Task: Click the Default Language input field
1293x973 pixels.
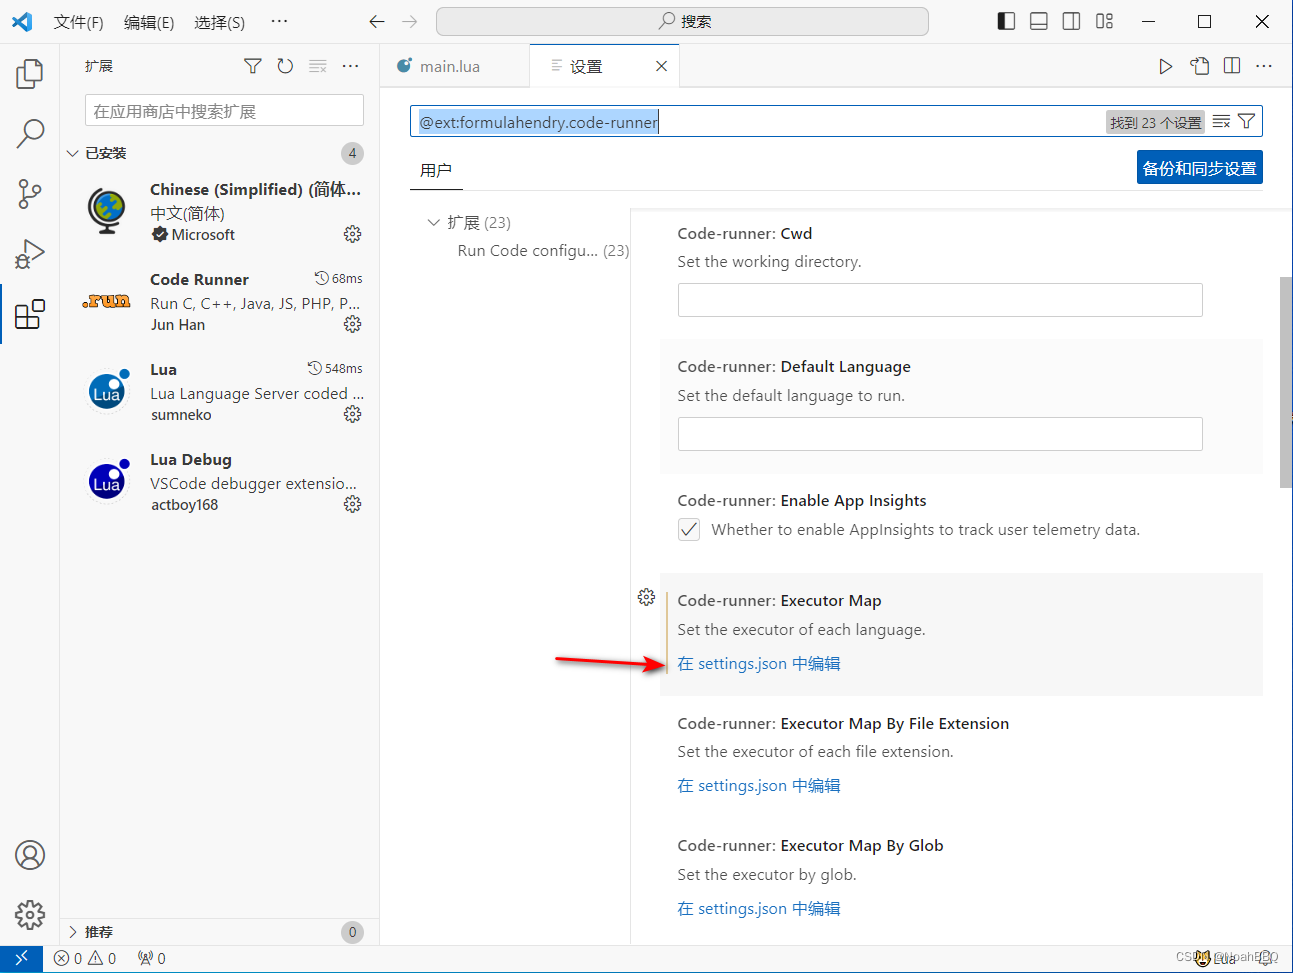Action: point(940,434)
